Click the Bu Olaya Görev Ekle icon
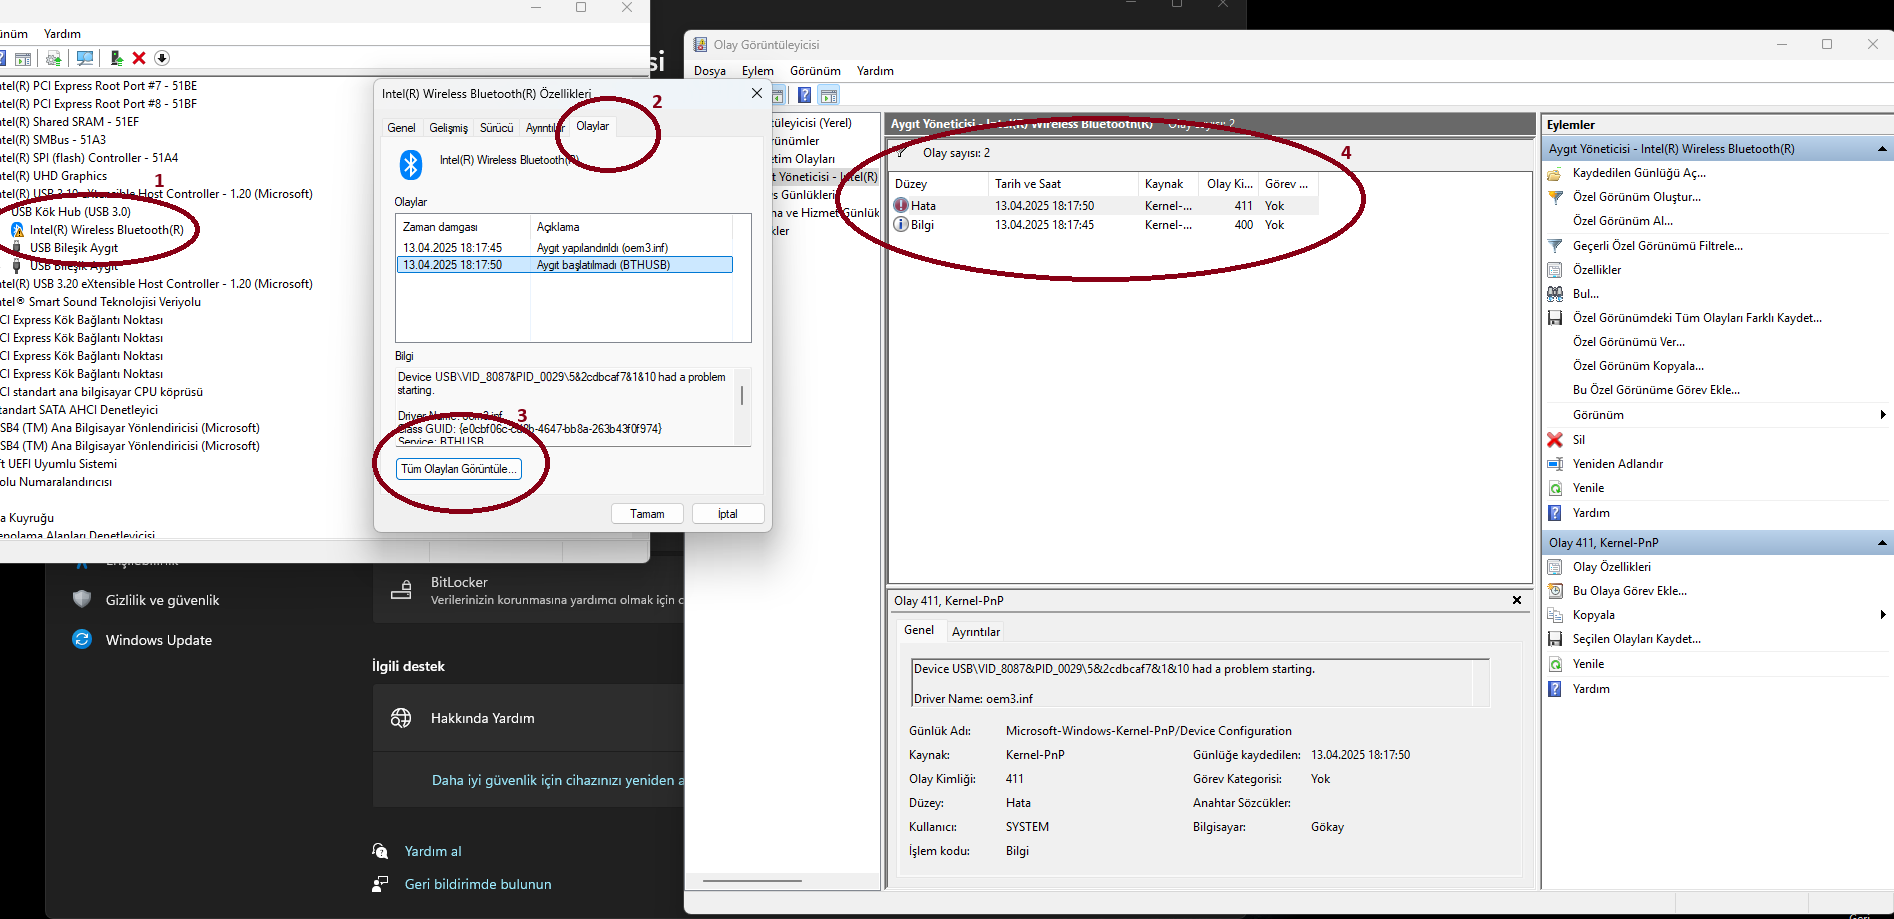The image size is (1894, 919). (x=1555, y=591)
